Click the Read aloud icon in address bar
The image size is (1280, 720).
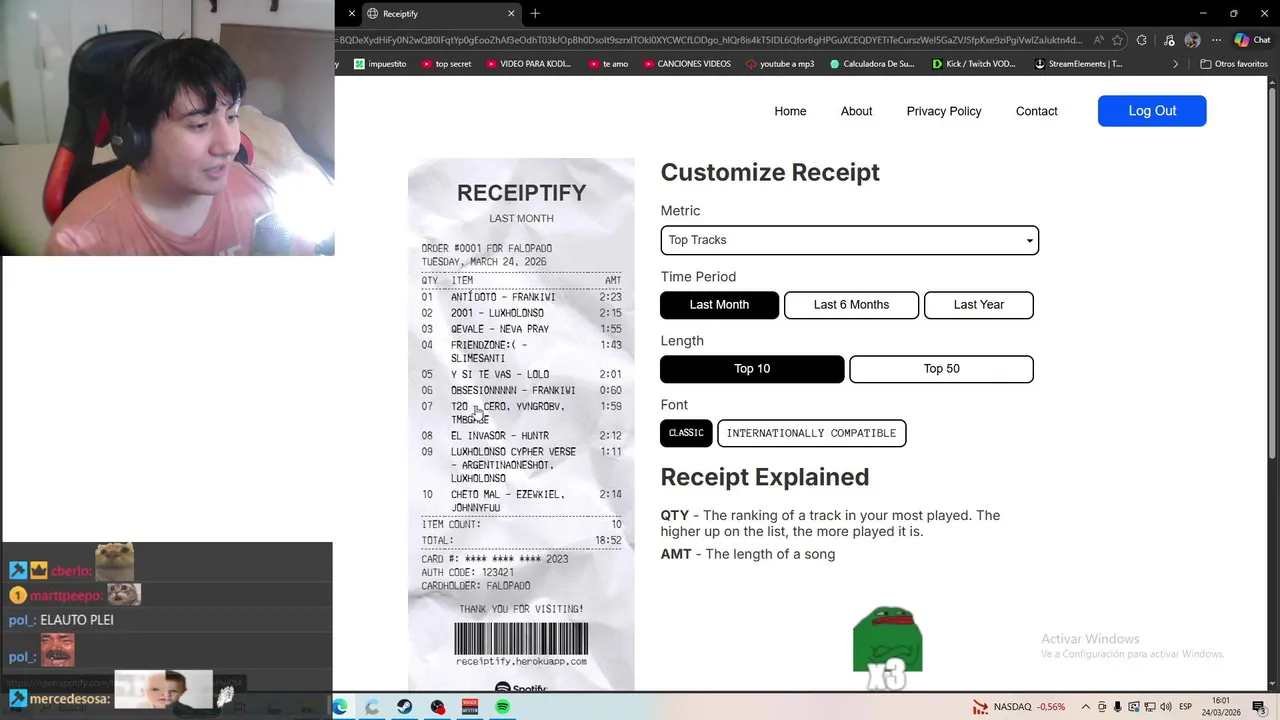(x=1099, y=40)
